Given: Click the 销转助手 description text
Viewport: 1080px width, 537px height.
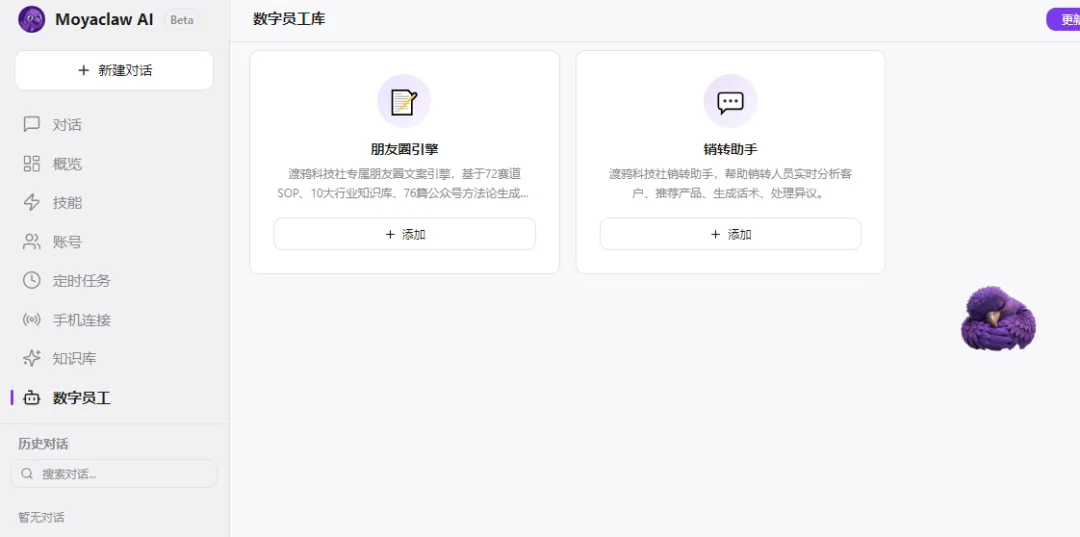Looking at the screenshot, I should (x=730, y=184).
